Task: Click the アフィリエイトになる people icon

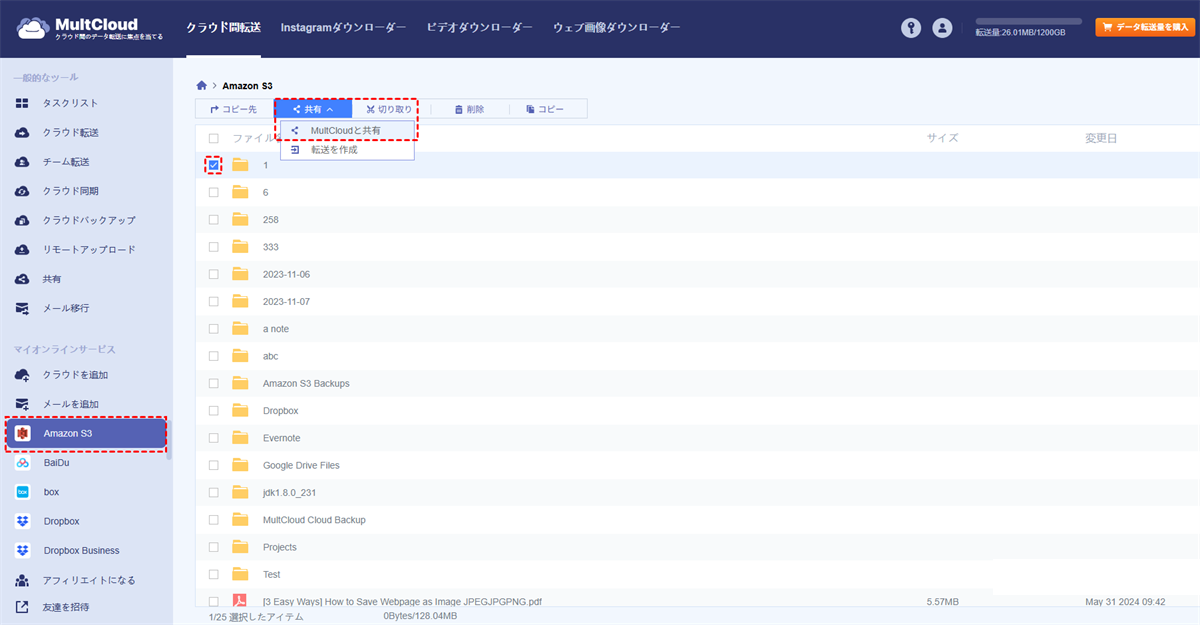Action: (22, 580)
